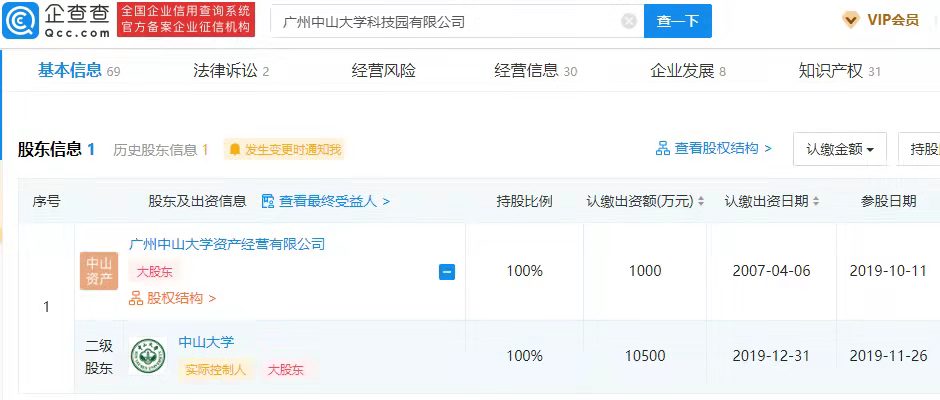The width and height of the screenshot is (940, 400).
Task: Click the Sun Yat-sen University emblem
Action: coord(148,356)
